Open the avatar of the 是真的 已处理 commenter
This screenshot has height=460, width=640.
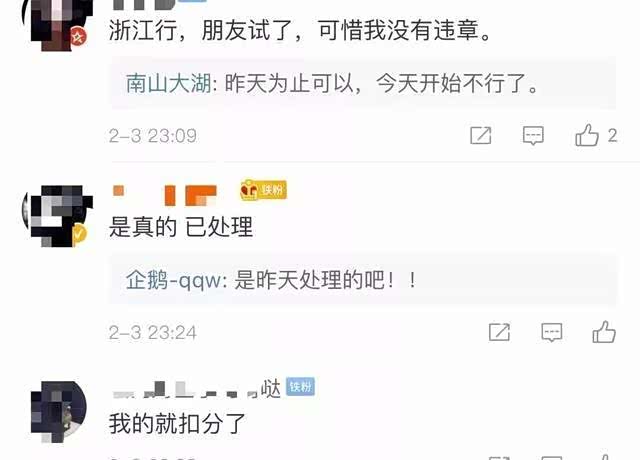pos(58,216)
